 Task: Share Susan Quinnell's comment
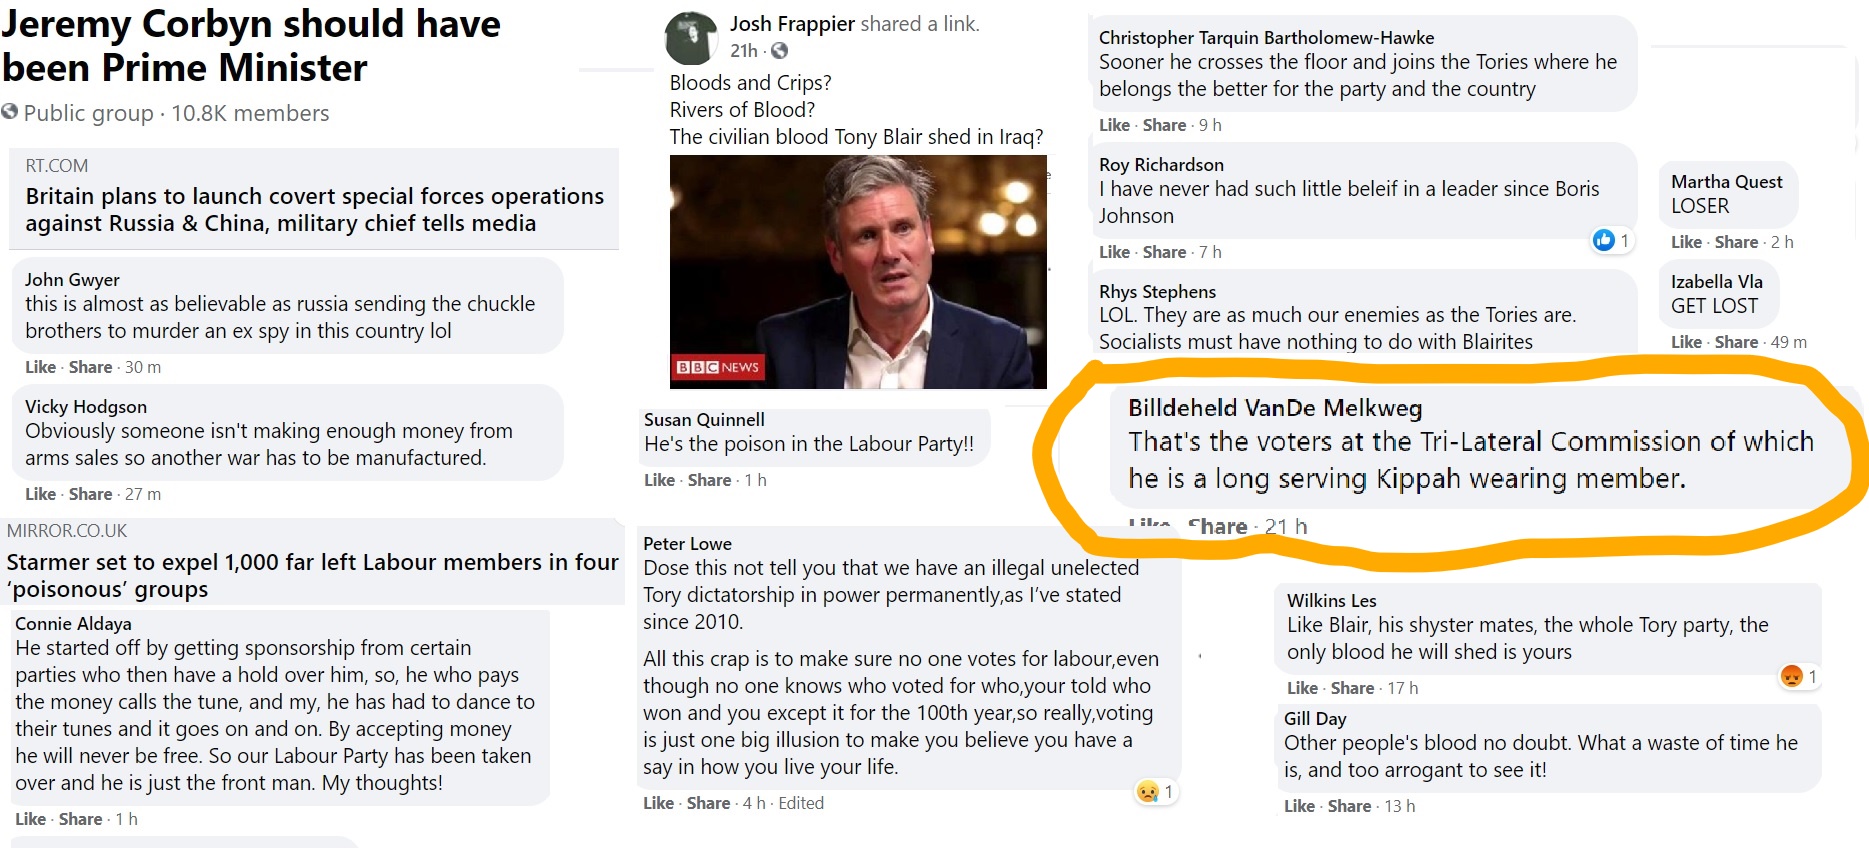[x=709, y=480]
